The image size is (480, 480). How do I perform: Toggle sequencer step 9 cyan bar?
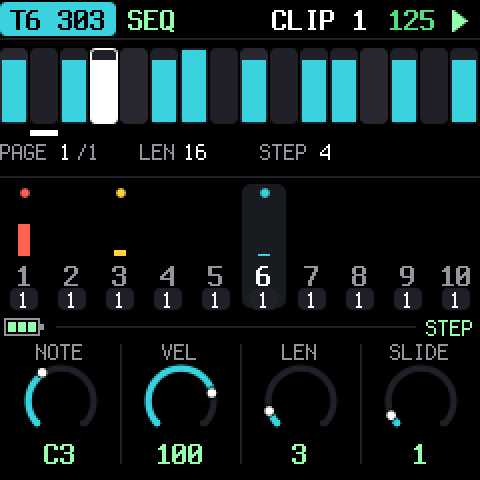tap(254, 86)
